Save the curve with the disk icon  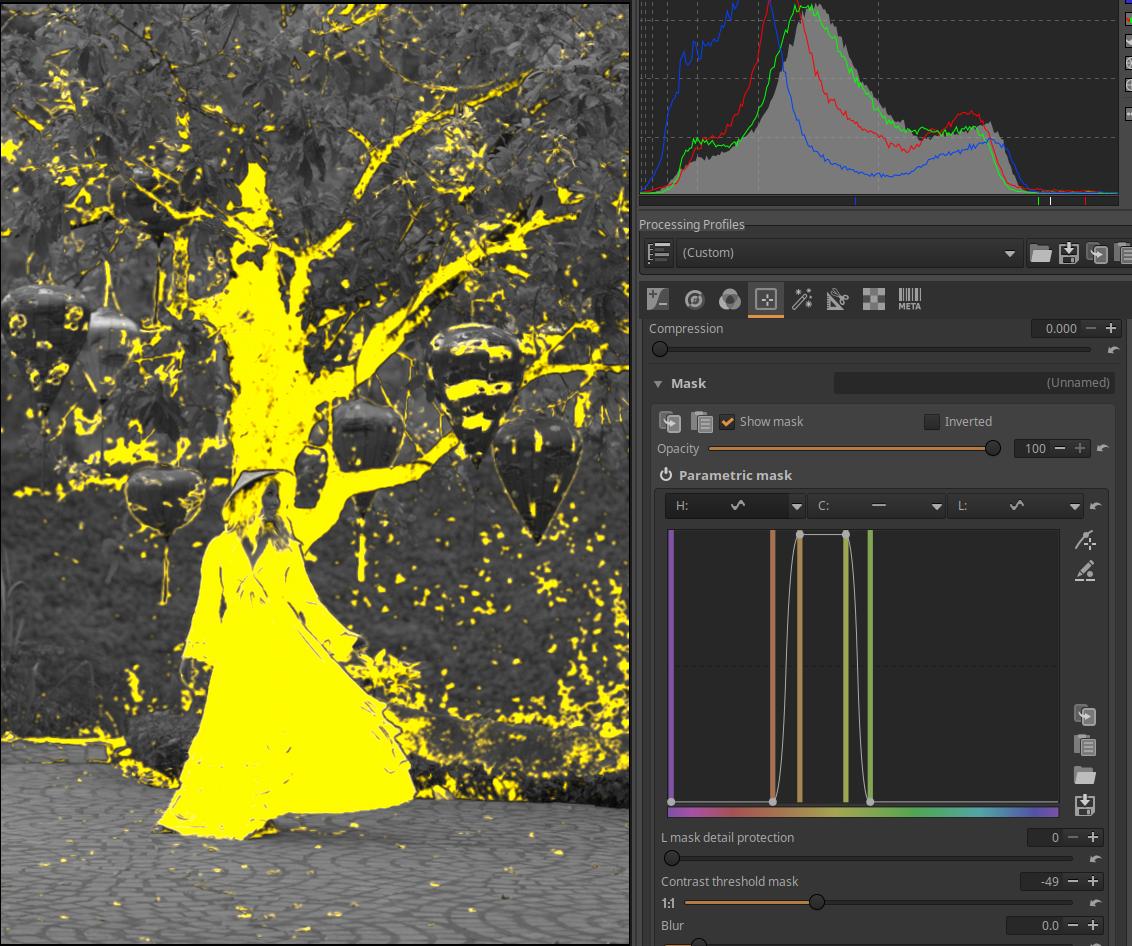point(1085,805)
